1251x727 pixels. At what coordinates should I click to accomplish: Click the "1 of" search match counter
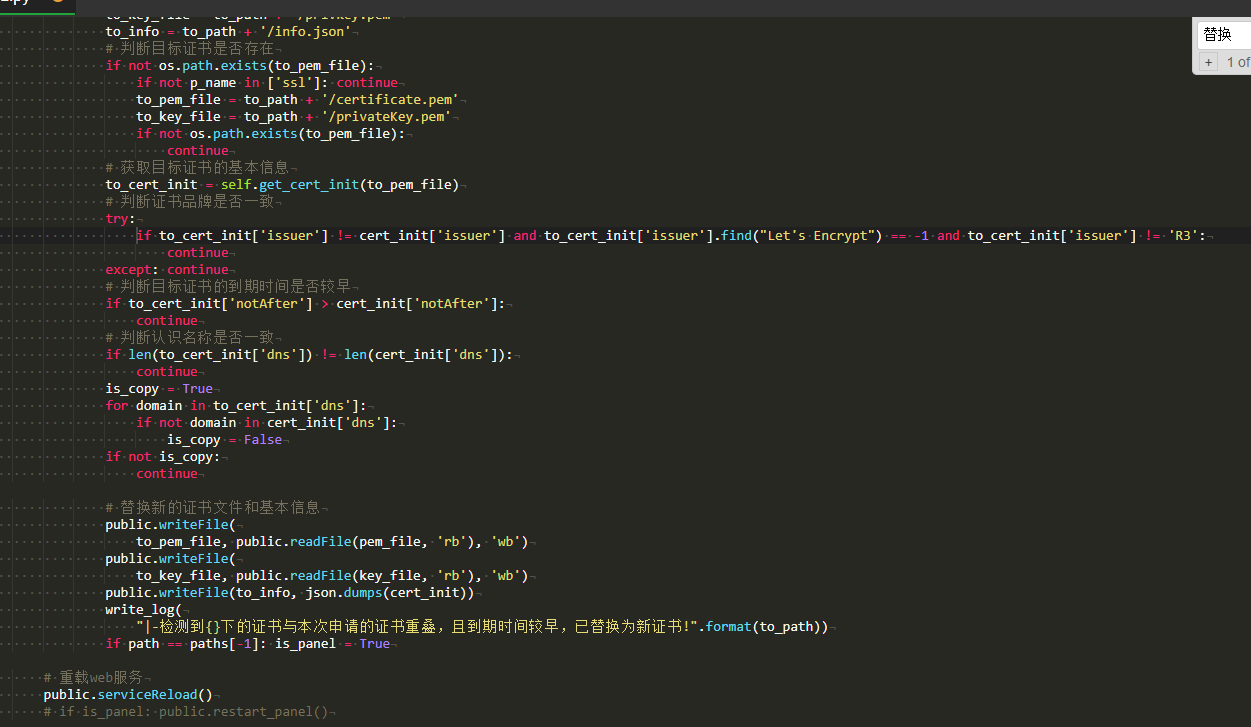coord(1238,62)
